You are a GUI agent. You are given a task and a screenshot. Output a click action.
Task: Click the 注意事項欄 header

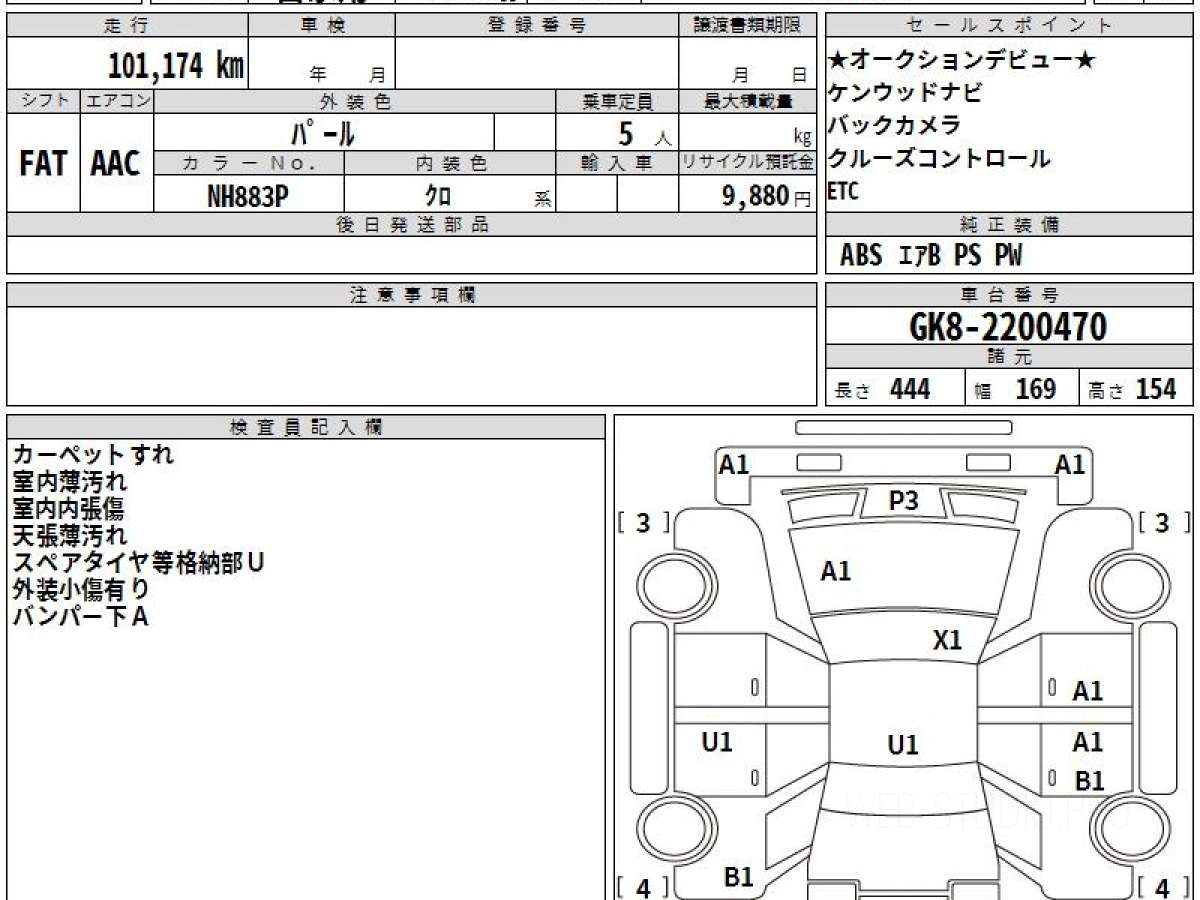click(412, 295)
